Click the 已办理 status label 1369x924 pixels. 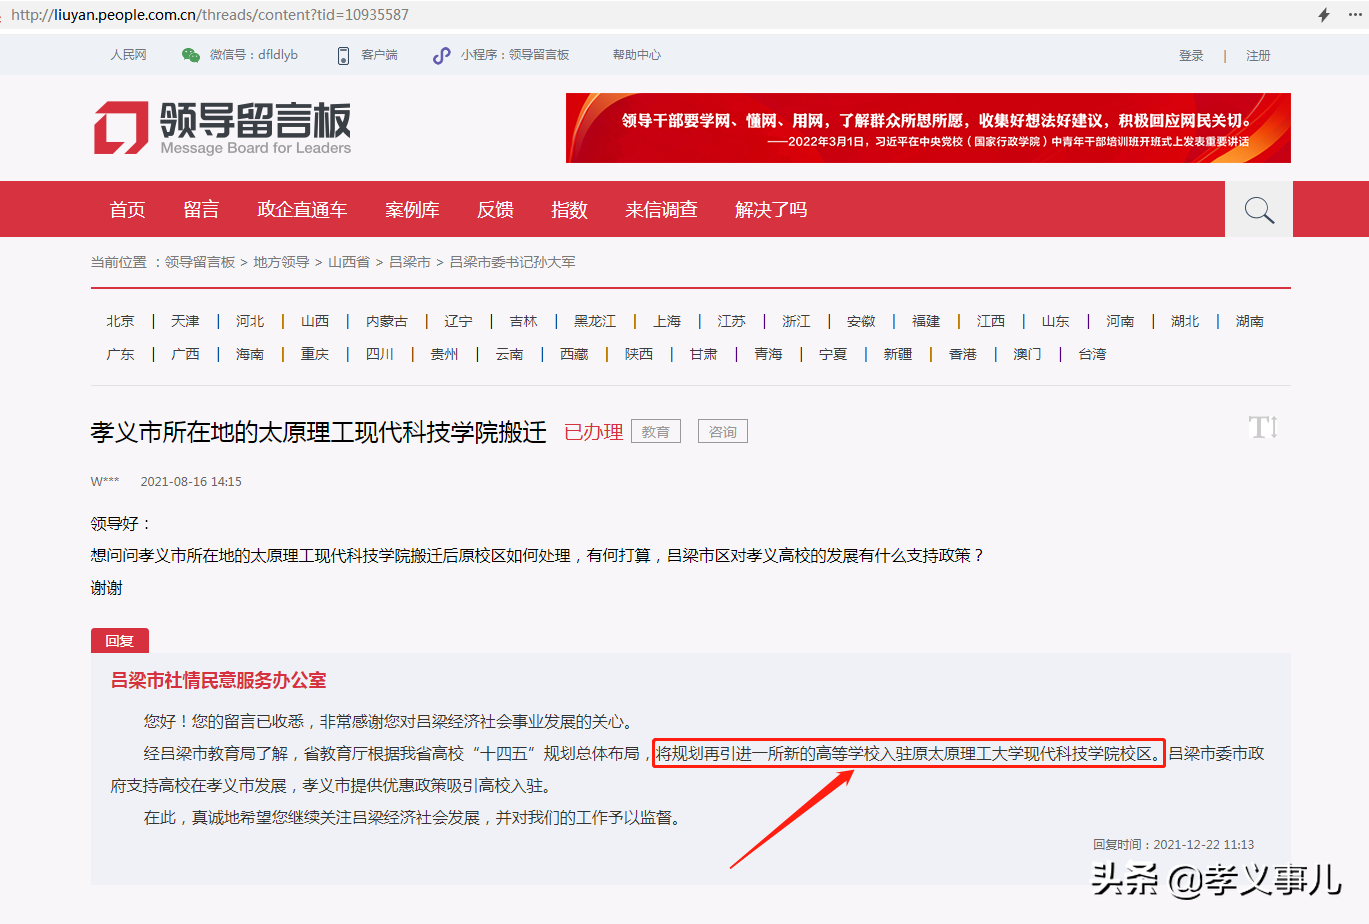(x=594, y=432)
